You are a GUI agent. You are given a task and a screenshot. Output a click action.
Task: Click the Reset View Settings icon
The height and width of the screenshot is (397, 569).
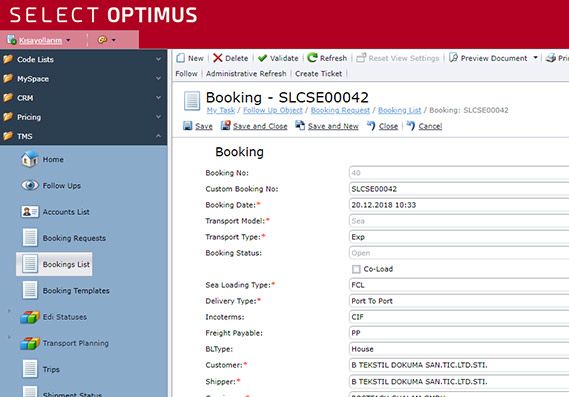361,58
